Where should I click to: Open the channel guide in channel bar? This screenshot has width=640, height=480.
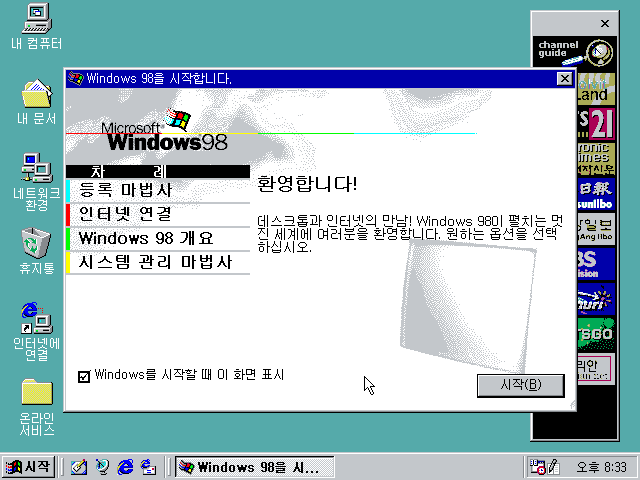coord(575,52)
